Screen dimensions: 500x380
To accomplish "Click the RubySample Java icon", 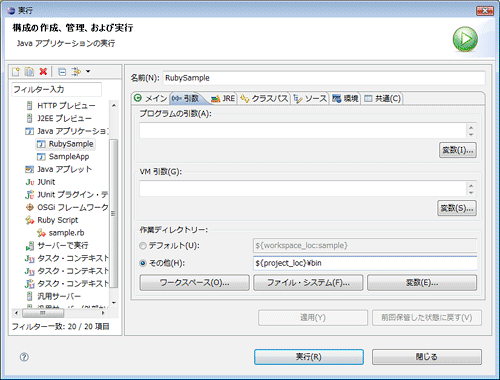I will coord(41,144).
